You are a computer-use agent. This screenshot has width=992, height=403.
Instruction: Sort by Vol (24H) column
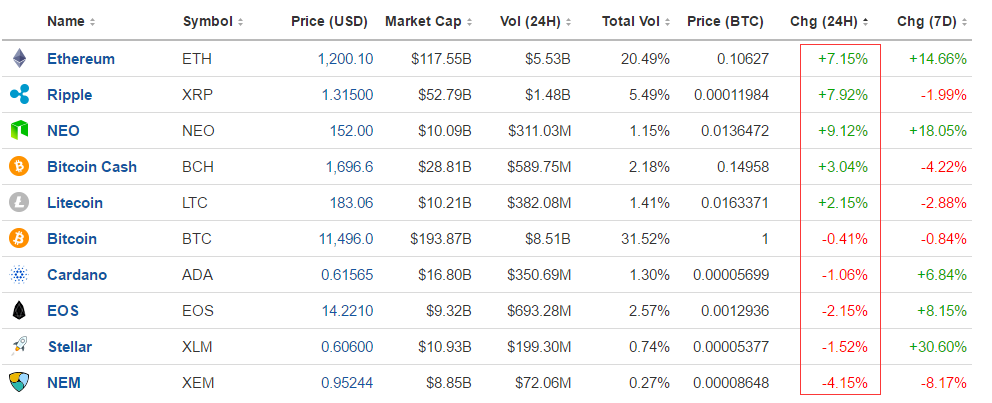tap(535, 22)
